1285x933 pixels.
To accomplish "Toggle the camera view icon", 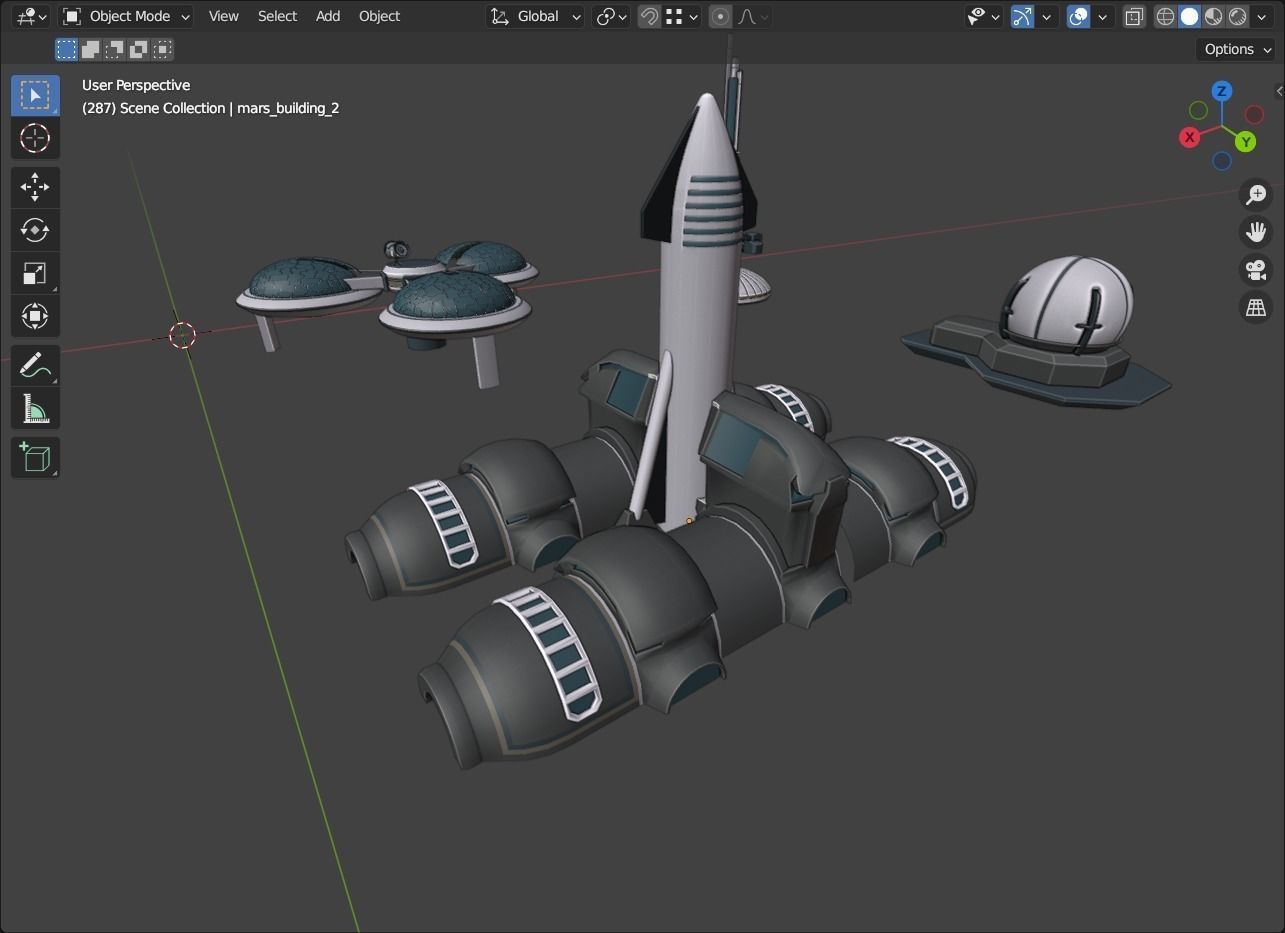I will point(1255,270).
